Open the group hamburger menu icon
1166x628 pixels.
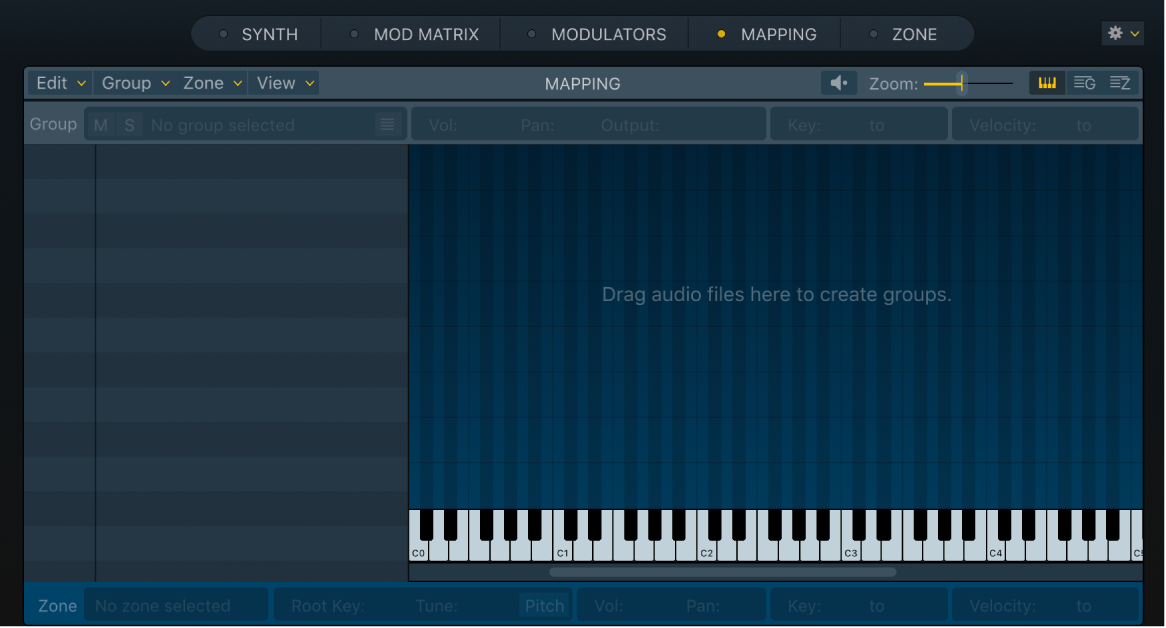tap(387, 124)
